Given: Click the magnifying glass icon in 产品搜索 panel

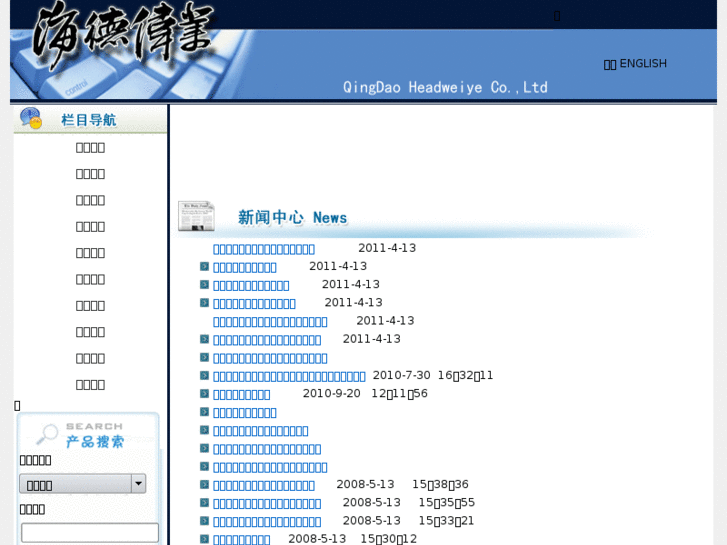Looking at the screenshot, I should click(x=47, y=434).
